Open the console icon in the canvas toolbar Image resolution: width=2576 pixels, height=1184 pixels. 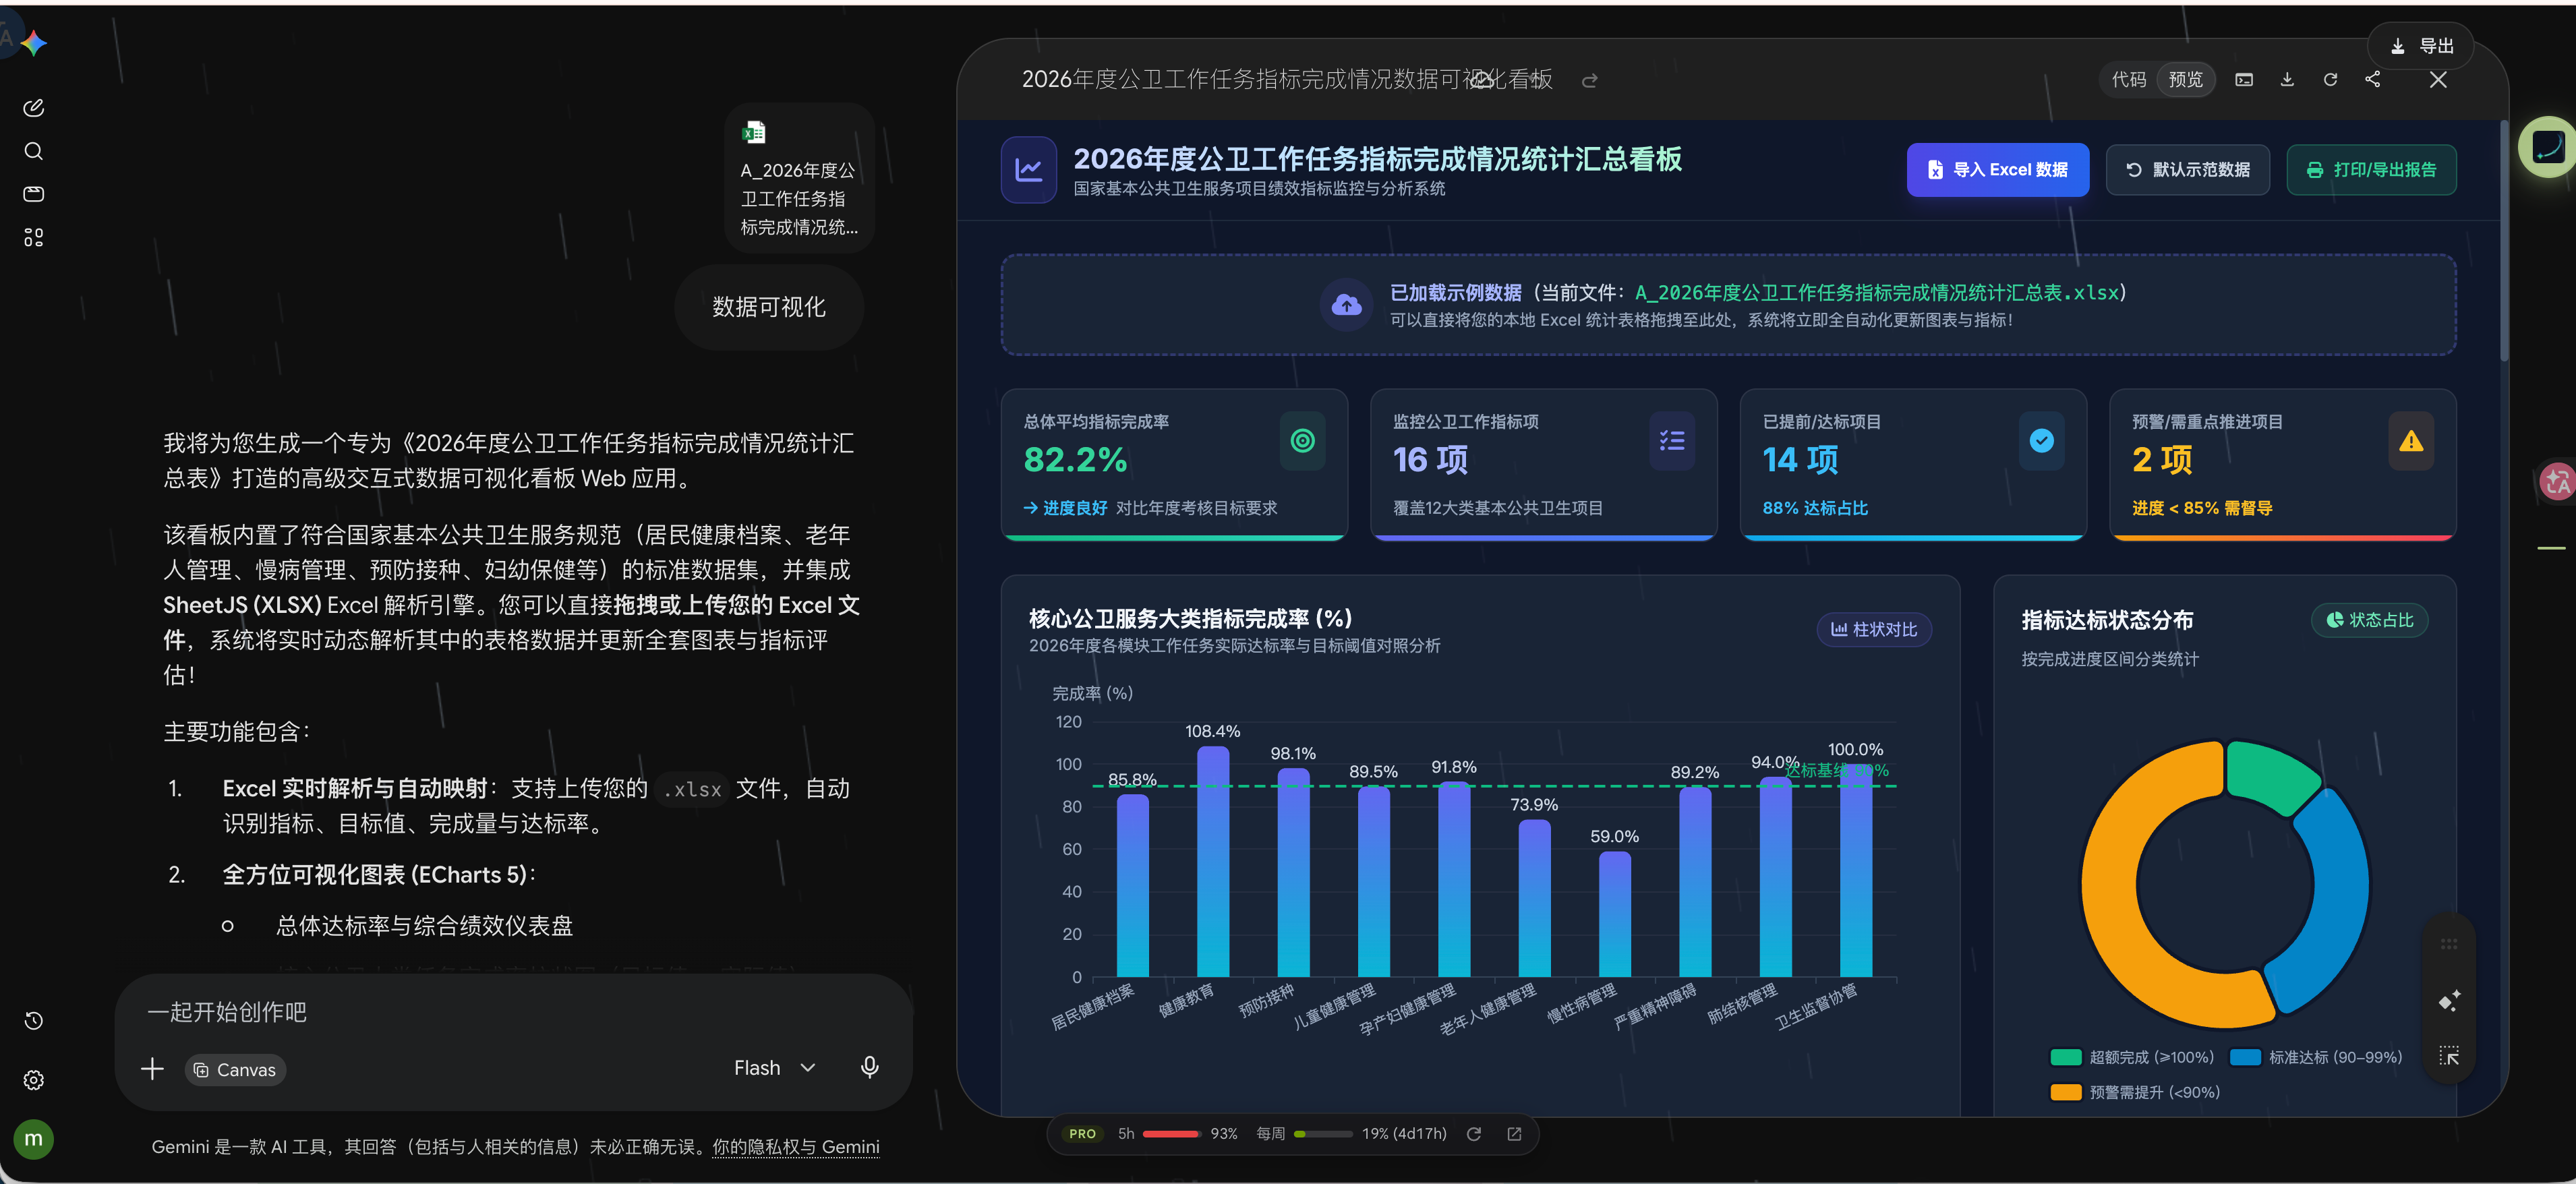tap(2245, 80)
